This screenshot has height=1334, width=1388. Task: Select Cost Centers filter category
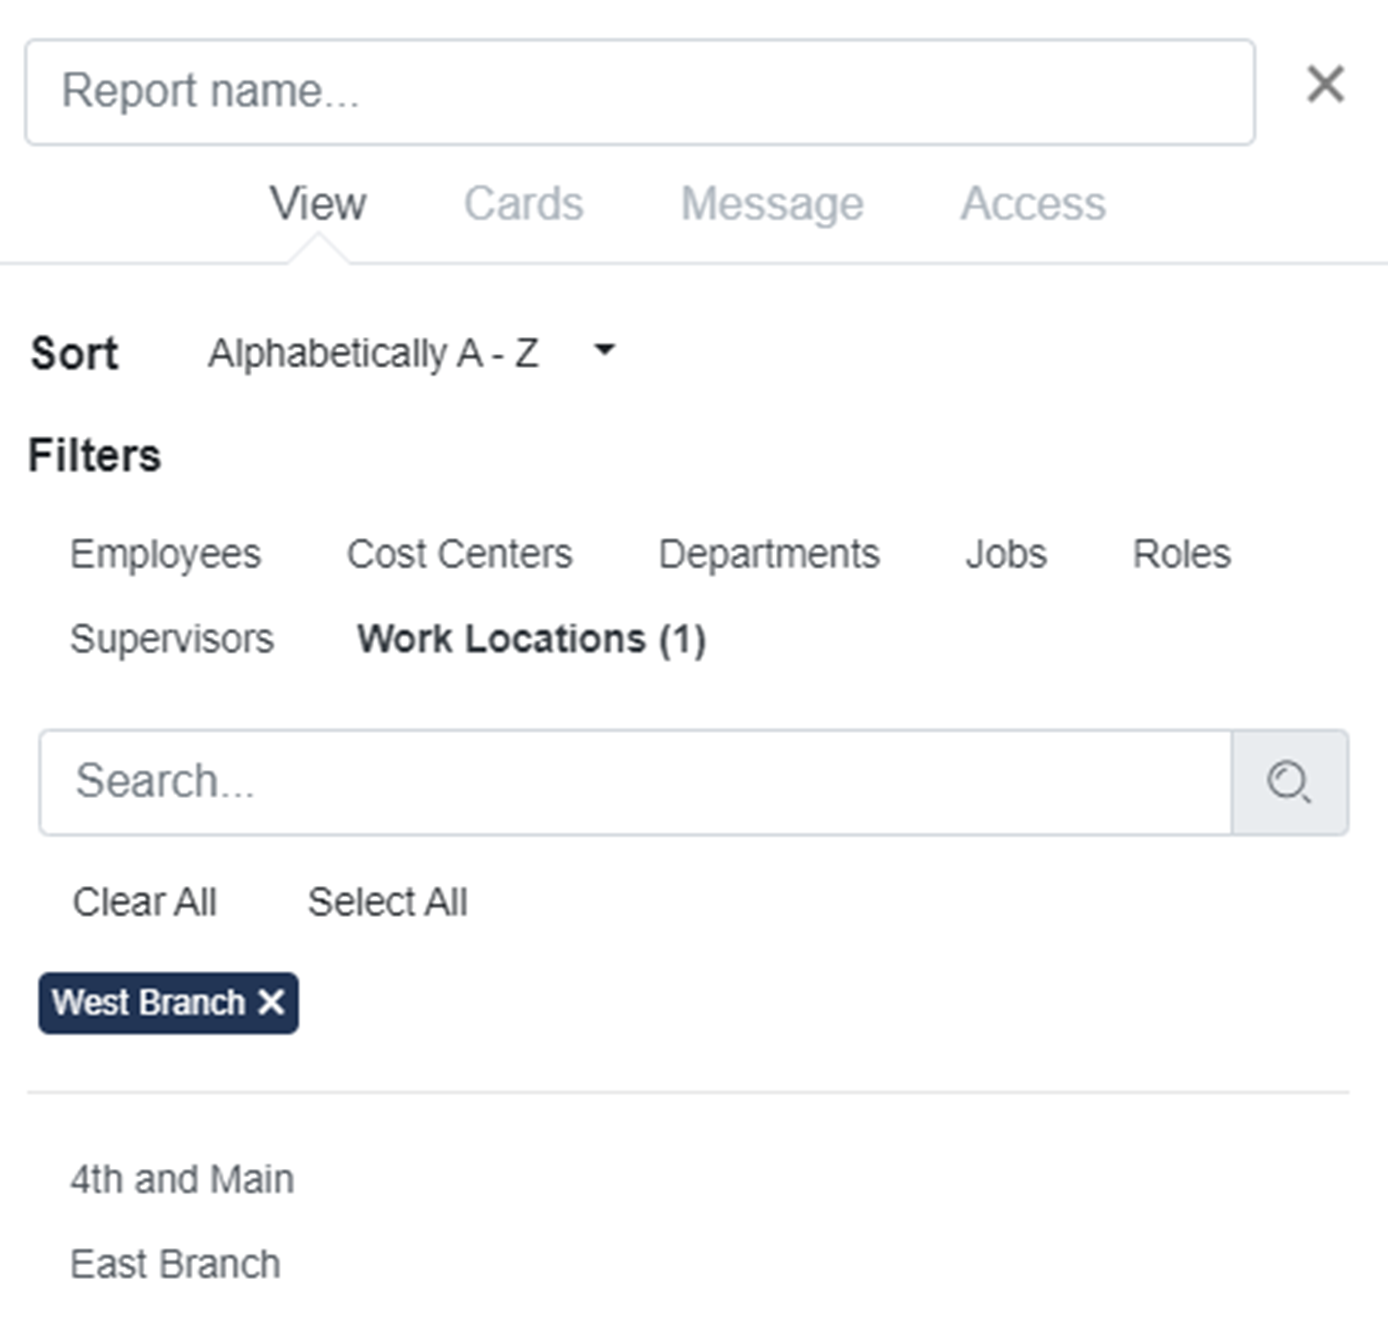point(459,554)
